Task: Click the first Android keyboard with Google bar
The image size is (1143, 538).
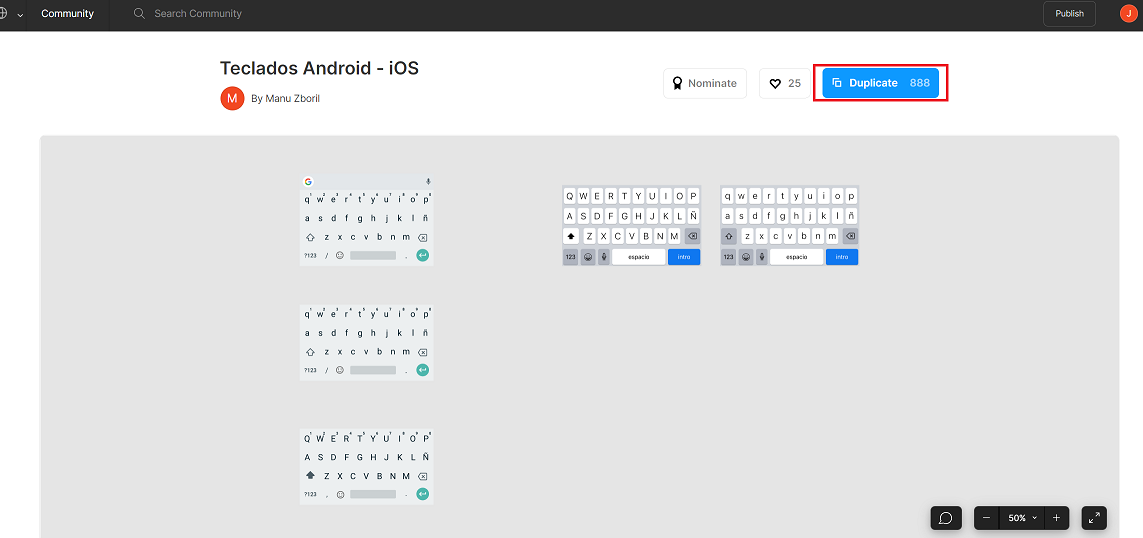Action: click(367, 219)
